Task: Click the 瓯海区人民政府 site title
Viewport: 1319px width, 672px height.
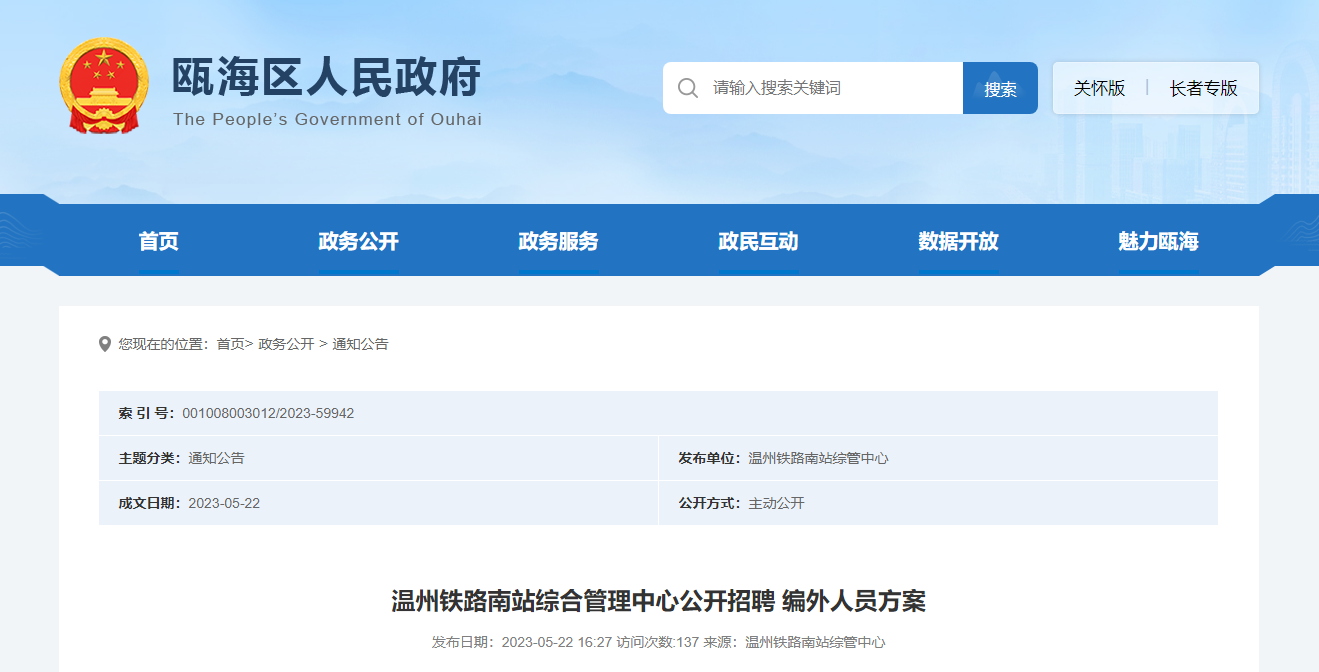Action: pos(326,78)
